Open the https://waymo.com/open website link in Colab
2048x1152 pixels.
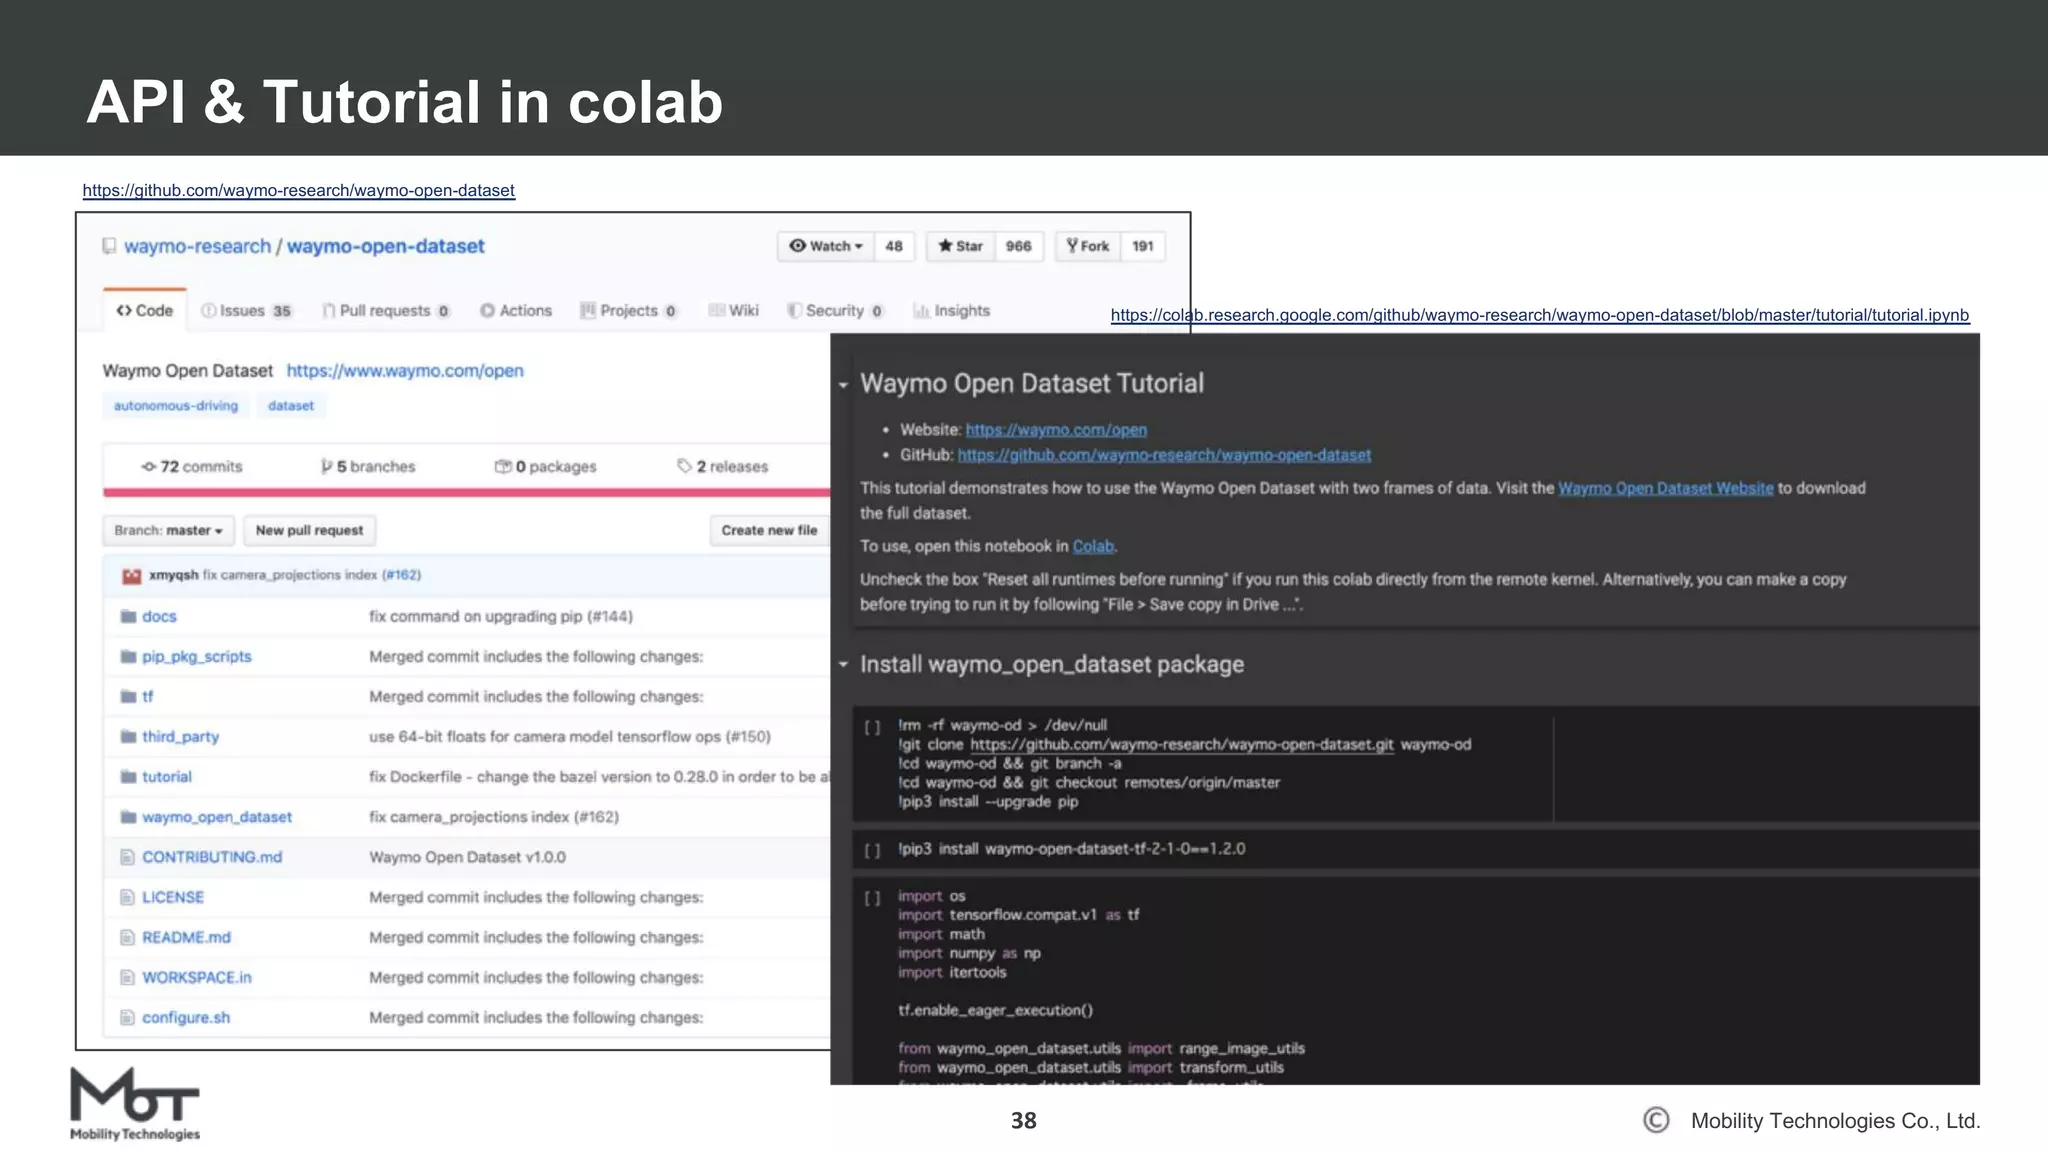(1056, 430)
